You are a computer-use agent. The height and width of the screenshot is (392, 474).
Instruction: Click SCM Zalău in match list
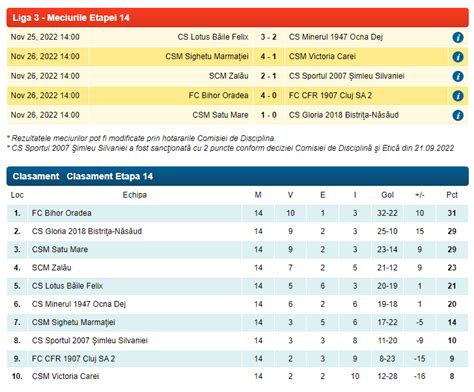pyautogui.click(x=228, y=76)
